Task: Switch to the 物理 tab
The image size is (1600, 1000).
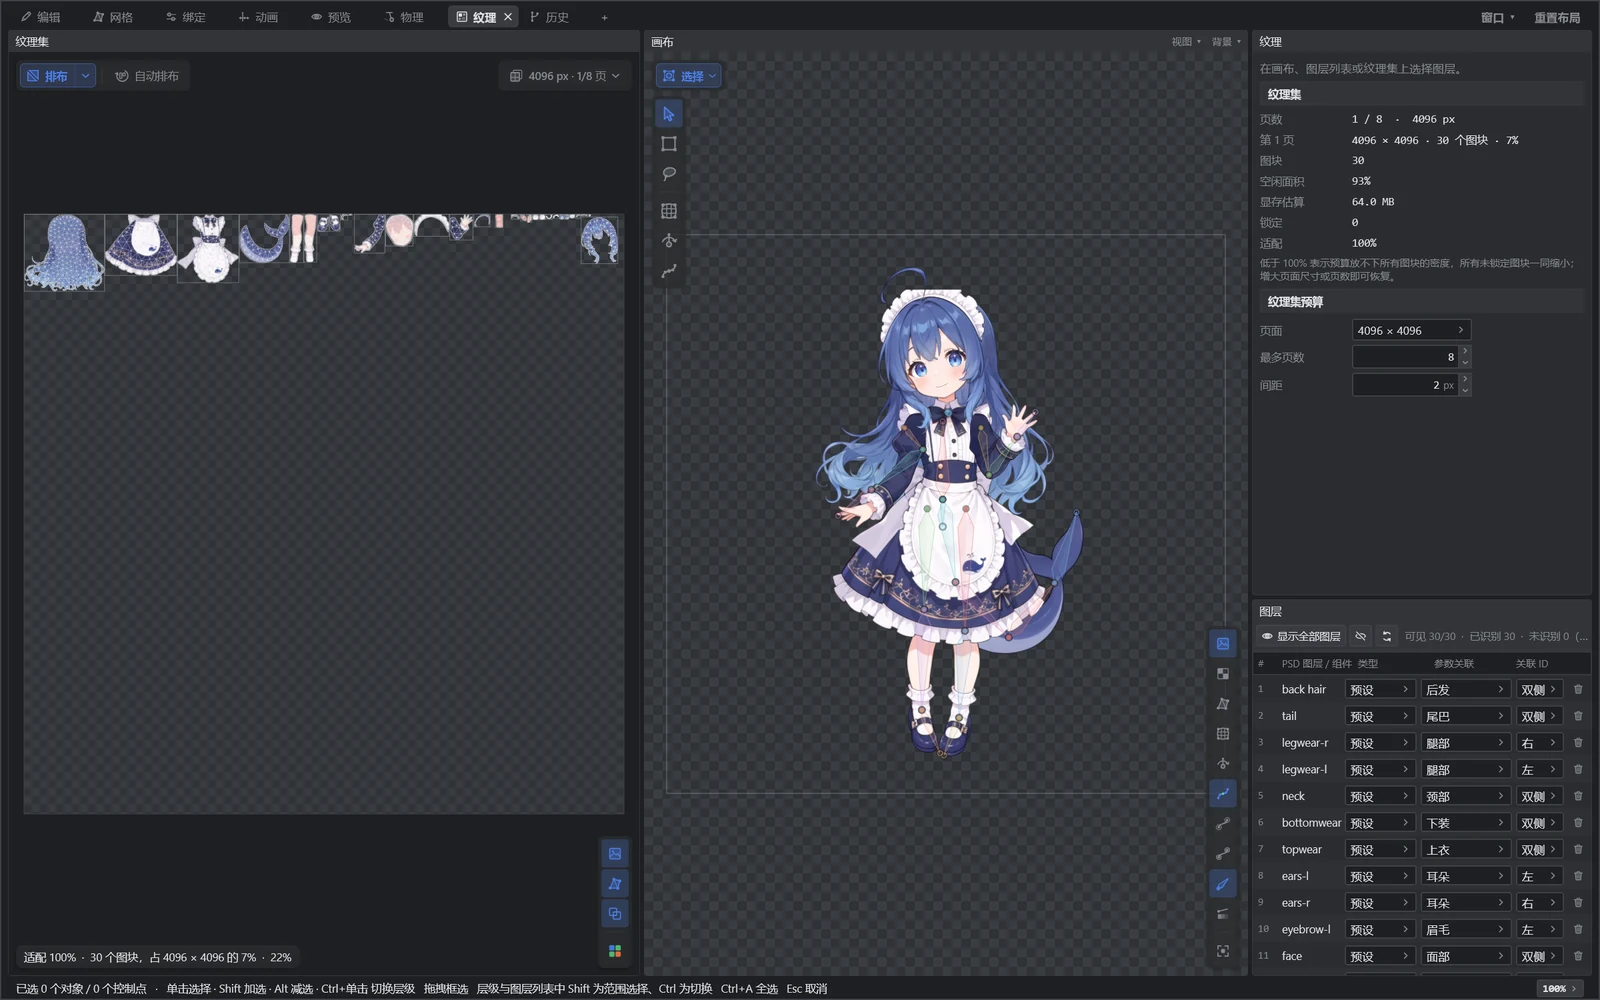Action: (404, 17)
